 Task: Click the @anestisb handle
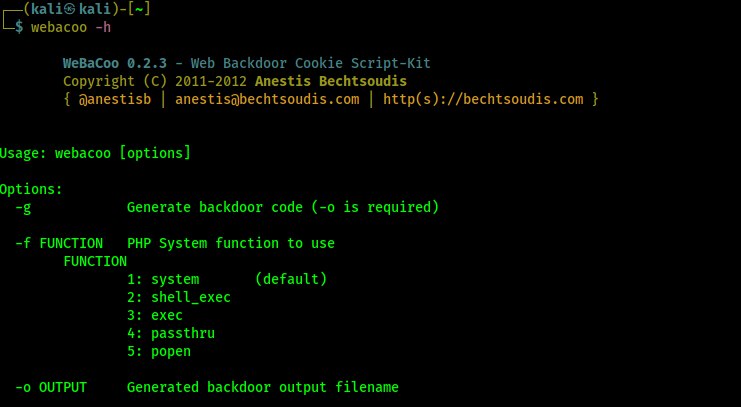(115, 99)
